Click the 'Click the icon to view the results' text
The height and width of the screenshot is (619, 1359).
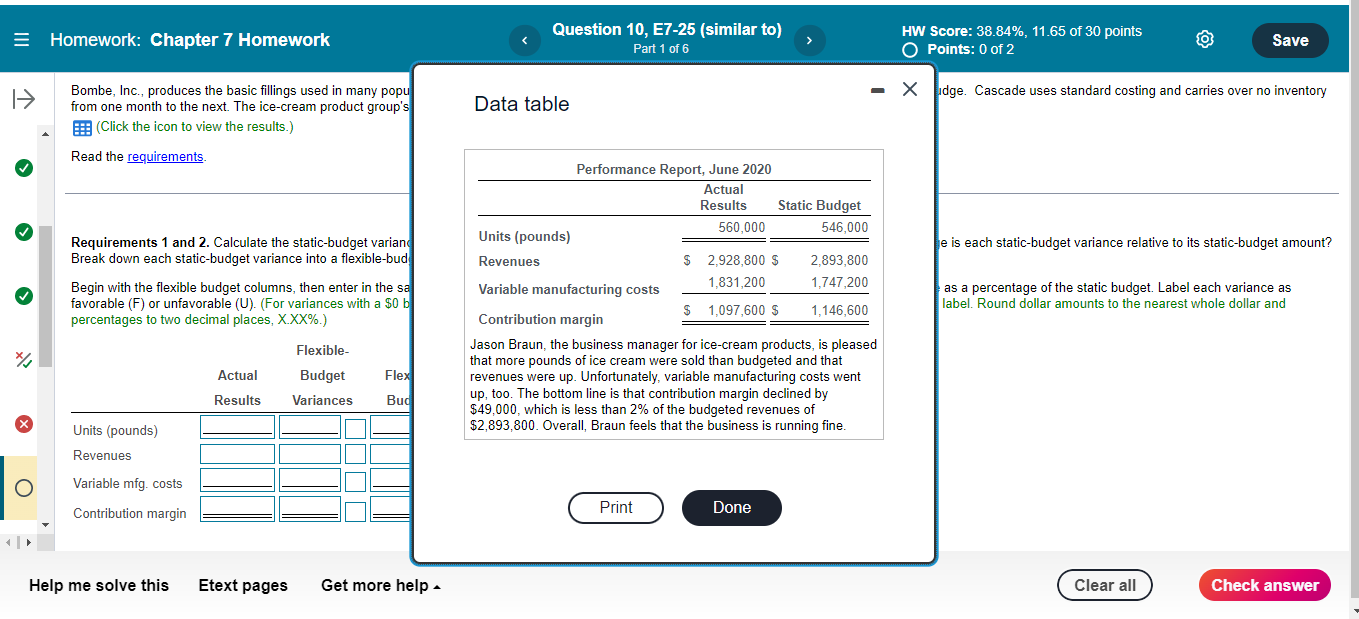(x=194, y=127)
